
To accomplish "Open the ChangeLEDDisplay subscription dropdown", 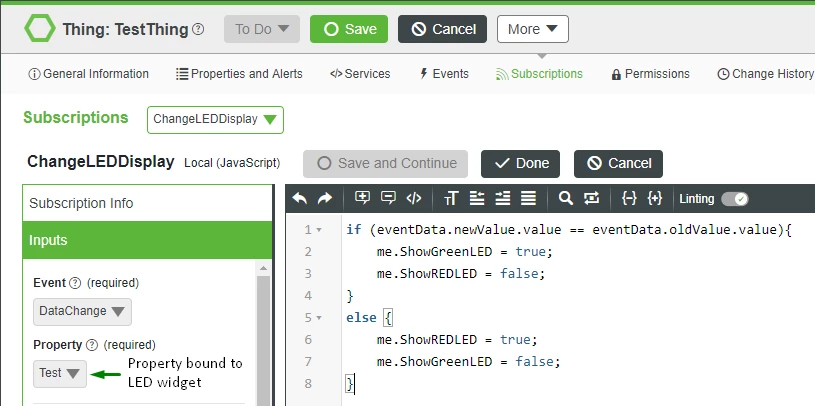I will (215, 120).
